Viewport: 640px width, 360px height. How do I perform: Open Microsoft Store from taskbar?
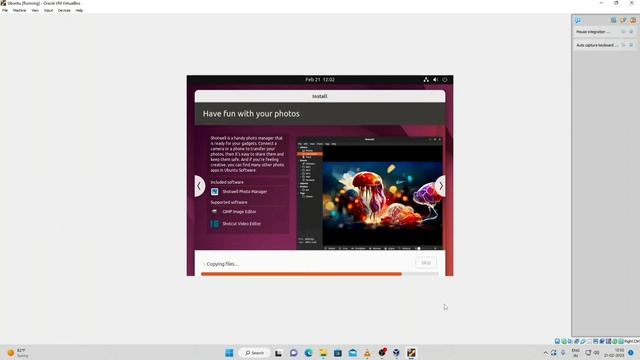338,353
